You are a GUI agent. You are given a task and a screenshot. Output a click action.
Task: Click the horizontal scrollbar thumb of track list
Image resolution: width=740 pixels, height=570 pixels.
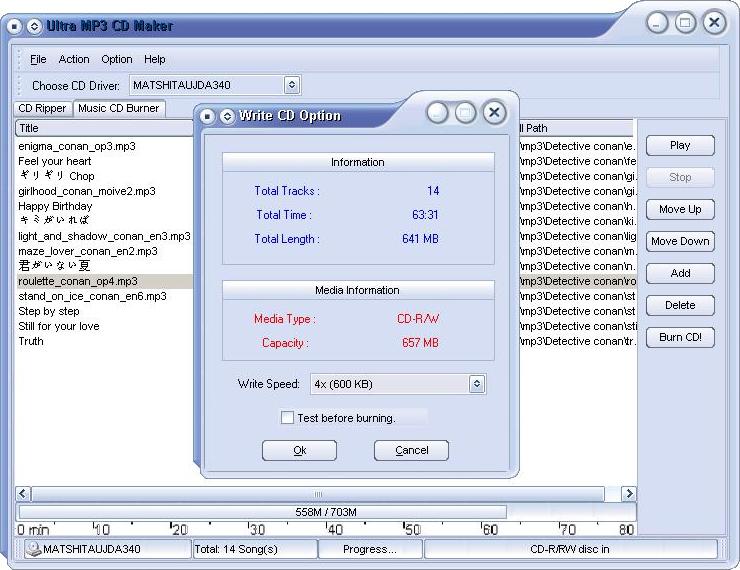click(x=318, y=494)
